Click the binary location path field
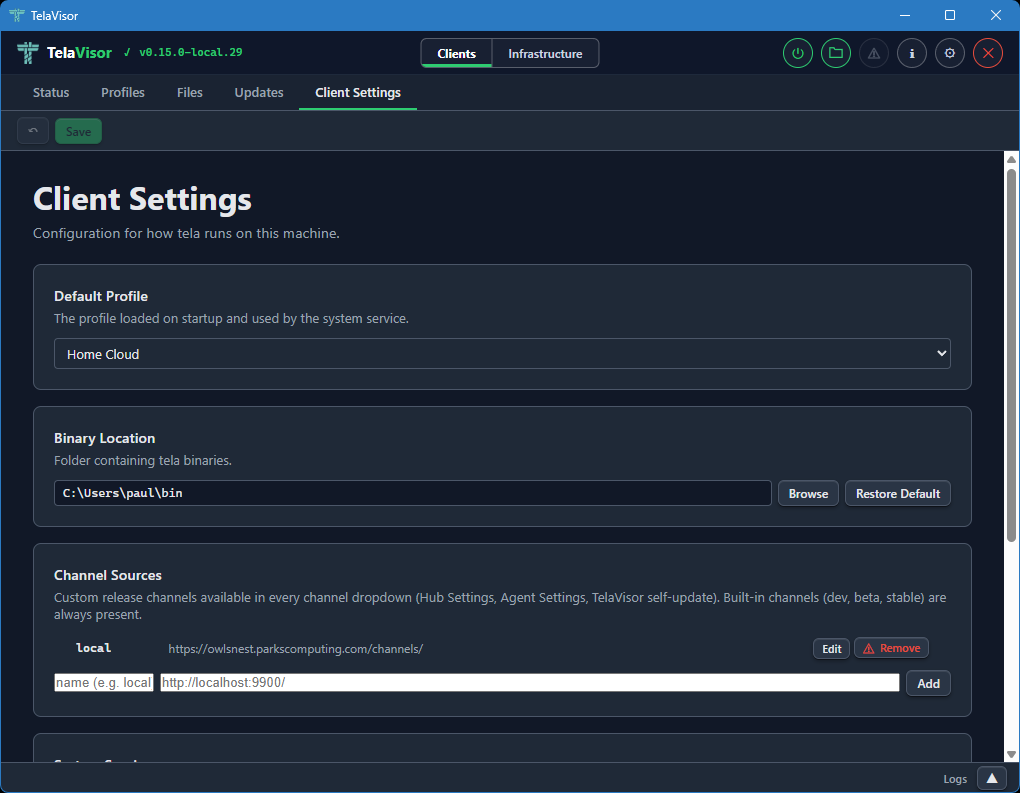Screen dimensions: 1020x793 [x=412, y=493]
